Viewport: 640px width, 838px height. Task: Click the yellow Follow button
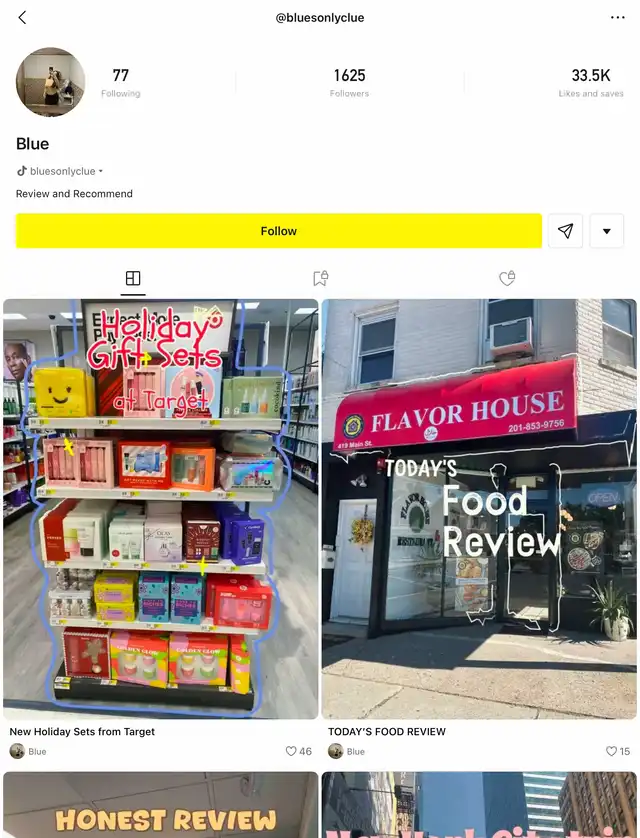point(278,231)
